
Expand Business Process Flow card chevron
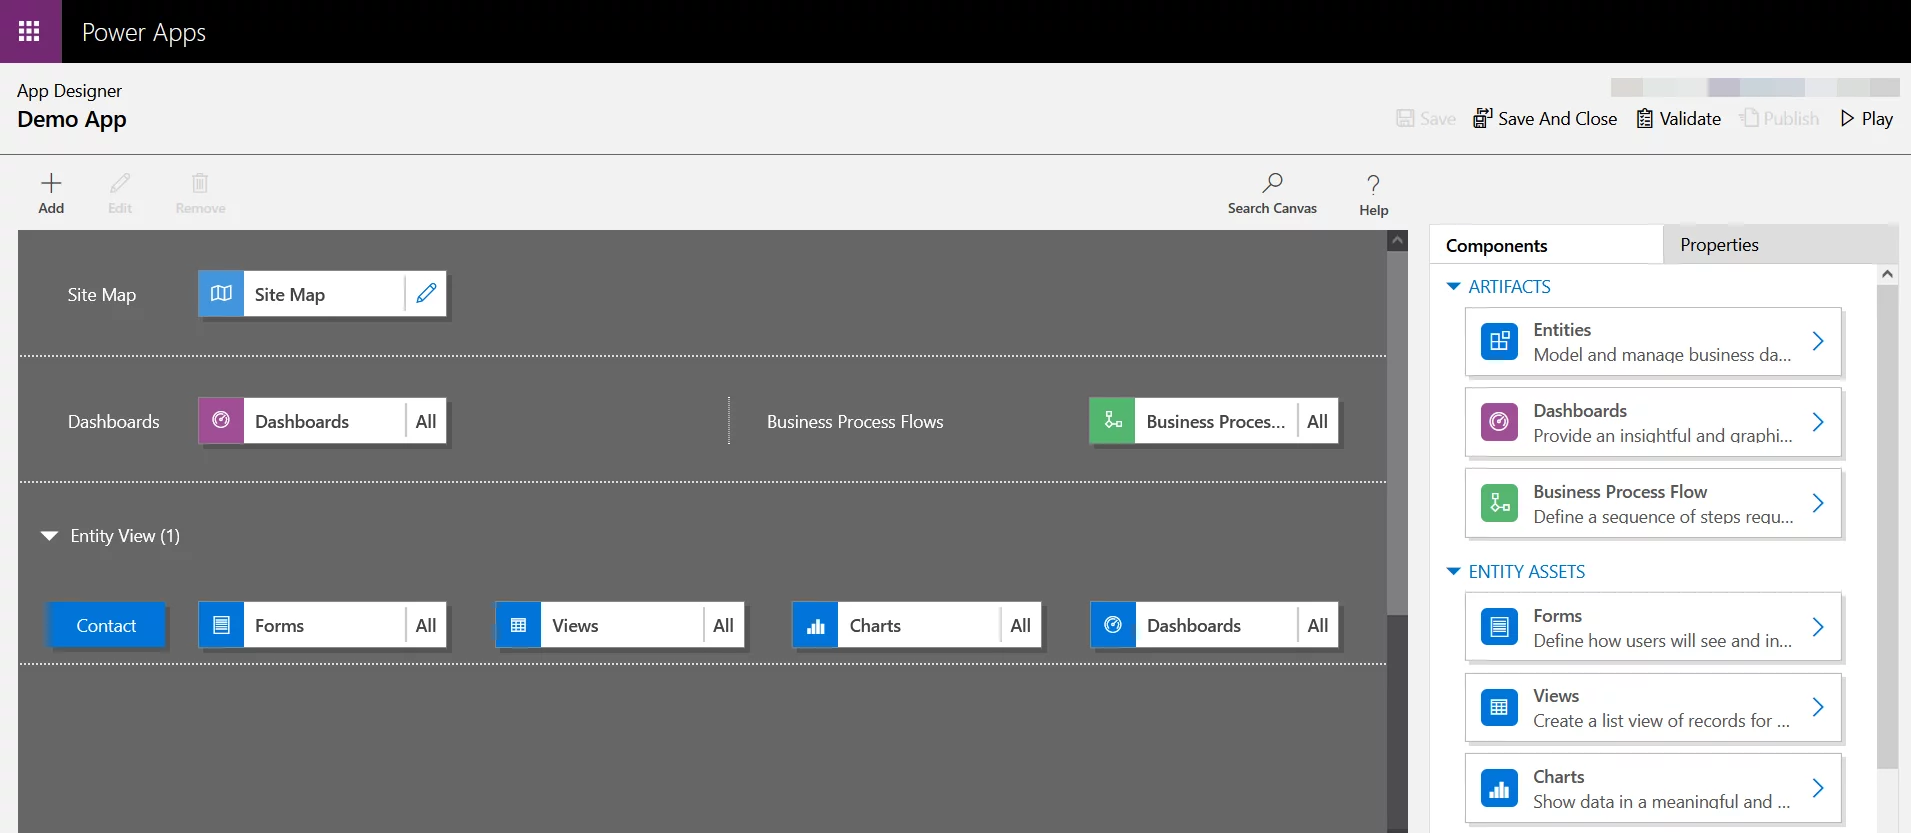(x=1818, y=503)
